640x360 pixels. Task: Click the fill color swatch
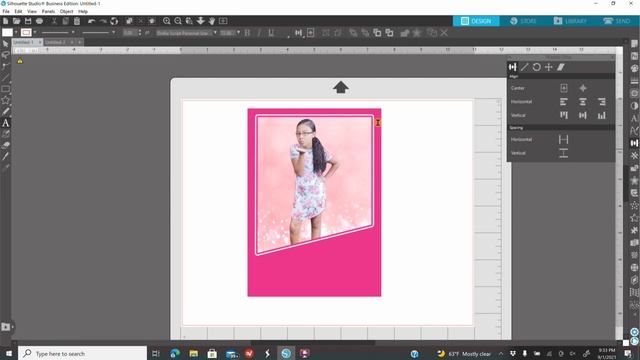7,32
